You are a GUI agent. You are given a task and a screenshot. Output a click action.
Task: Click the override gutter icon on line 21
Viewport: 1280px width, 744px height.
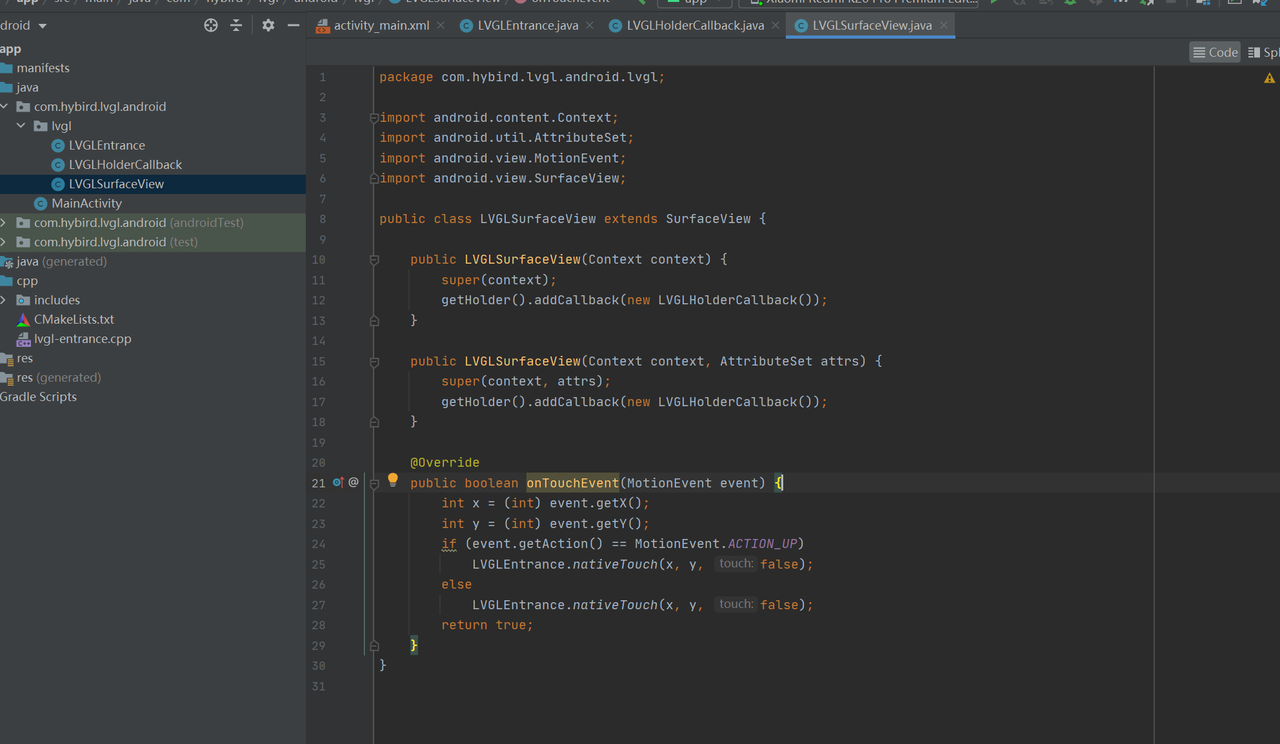(338, 483)
